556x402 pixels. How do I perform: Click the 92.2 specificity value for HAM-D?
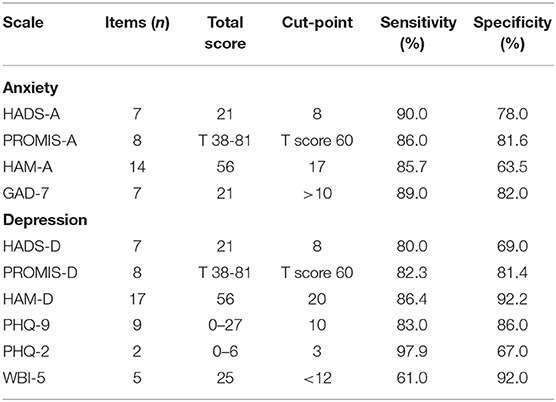(x=512, y=300)
